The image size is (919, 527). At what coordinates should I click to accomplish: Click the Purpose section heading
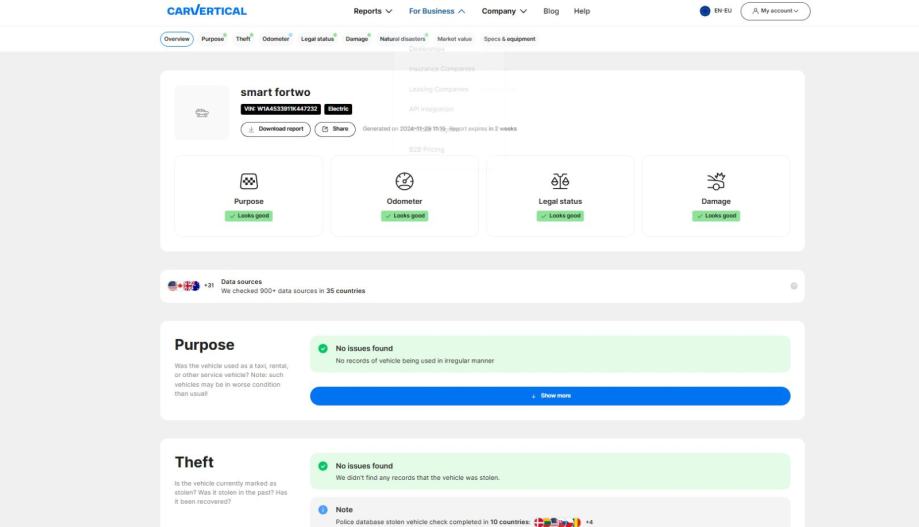pyautogui.click(x=205, y=345)
